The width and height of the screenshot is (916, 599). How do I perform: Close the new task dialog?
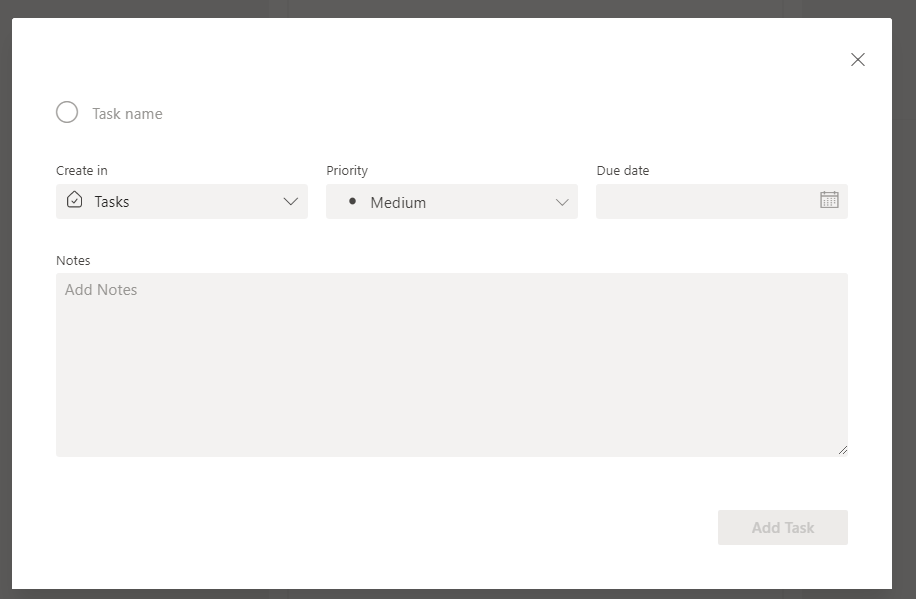coord(857,60)
